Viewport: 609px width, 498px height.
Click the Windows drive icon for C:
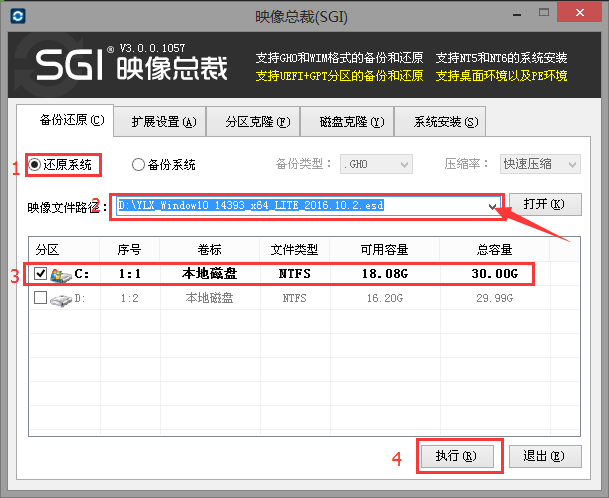tap(61, 275)
